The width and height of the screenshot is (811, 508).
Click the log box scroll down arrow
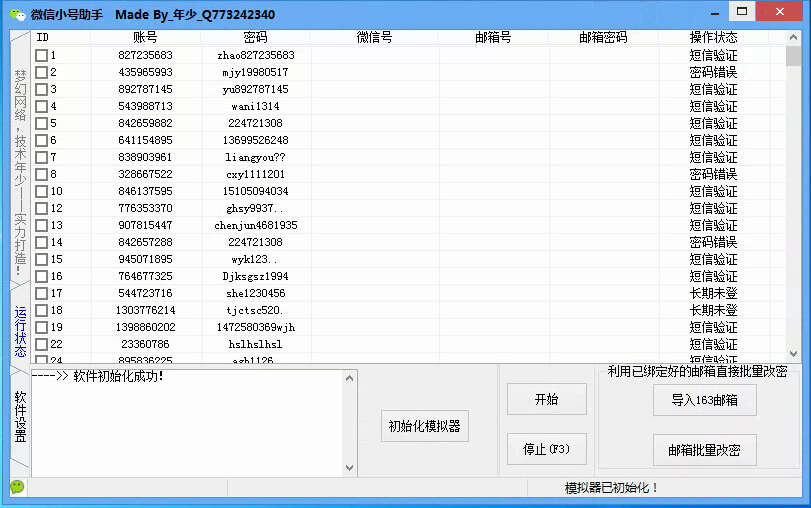[x=350, y=468]
